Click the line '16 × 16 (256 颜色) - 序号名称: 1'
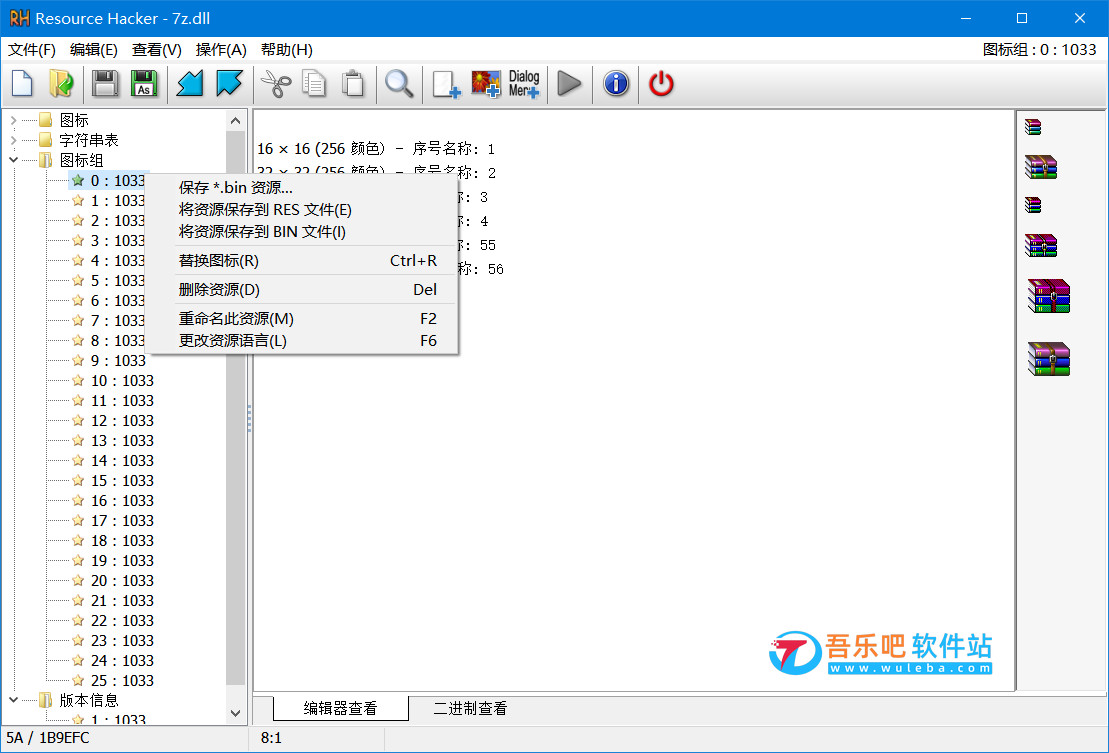This screenshot has height=753, width=1109. pyautogui.click(x=376, y=148)
